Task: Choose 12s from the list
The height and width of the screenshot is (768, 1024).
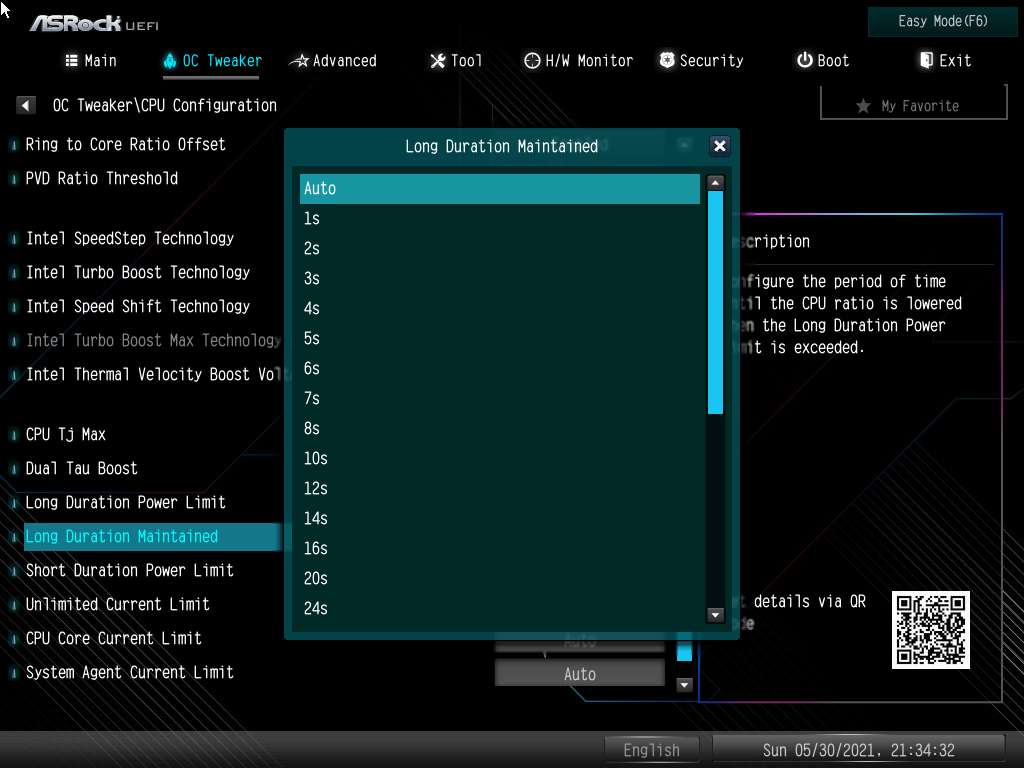Action: (500, 488)
